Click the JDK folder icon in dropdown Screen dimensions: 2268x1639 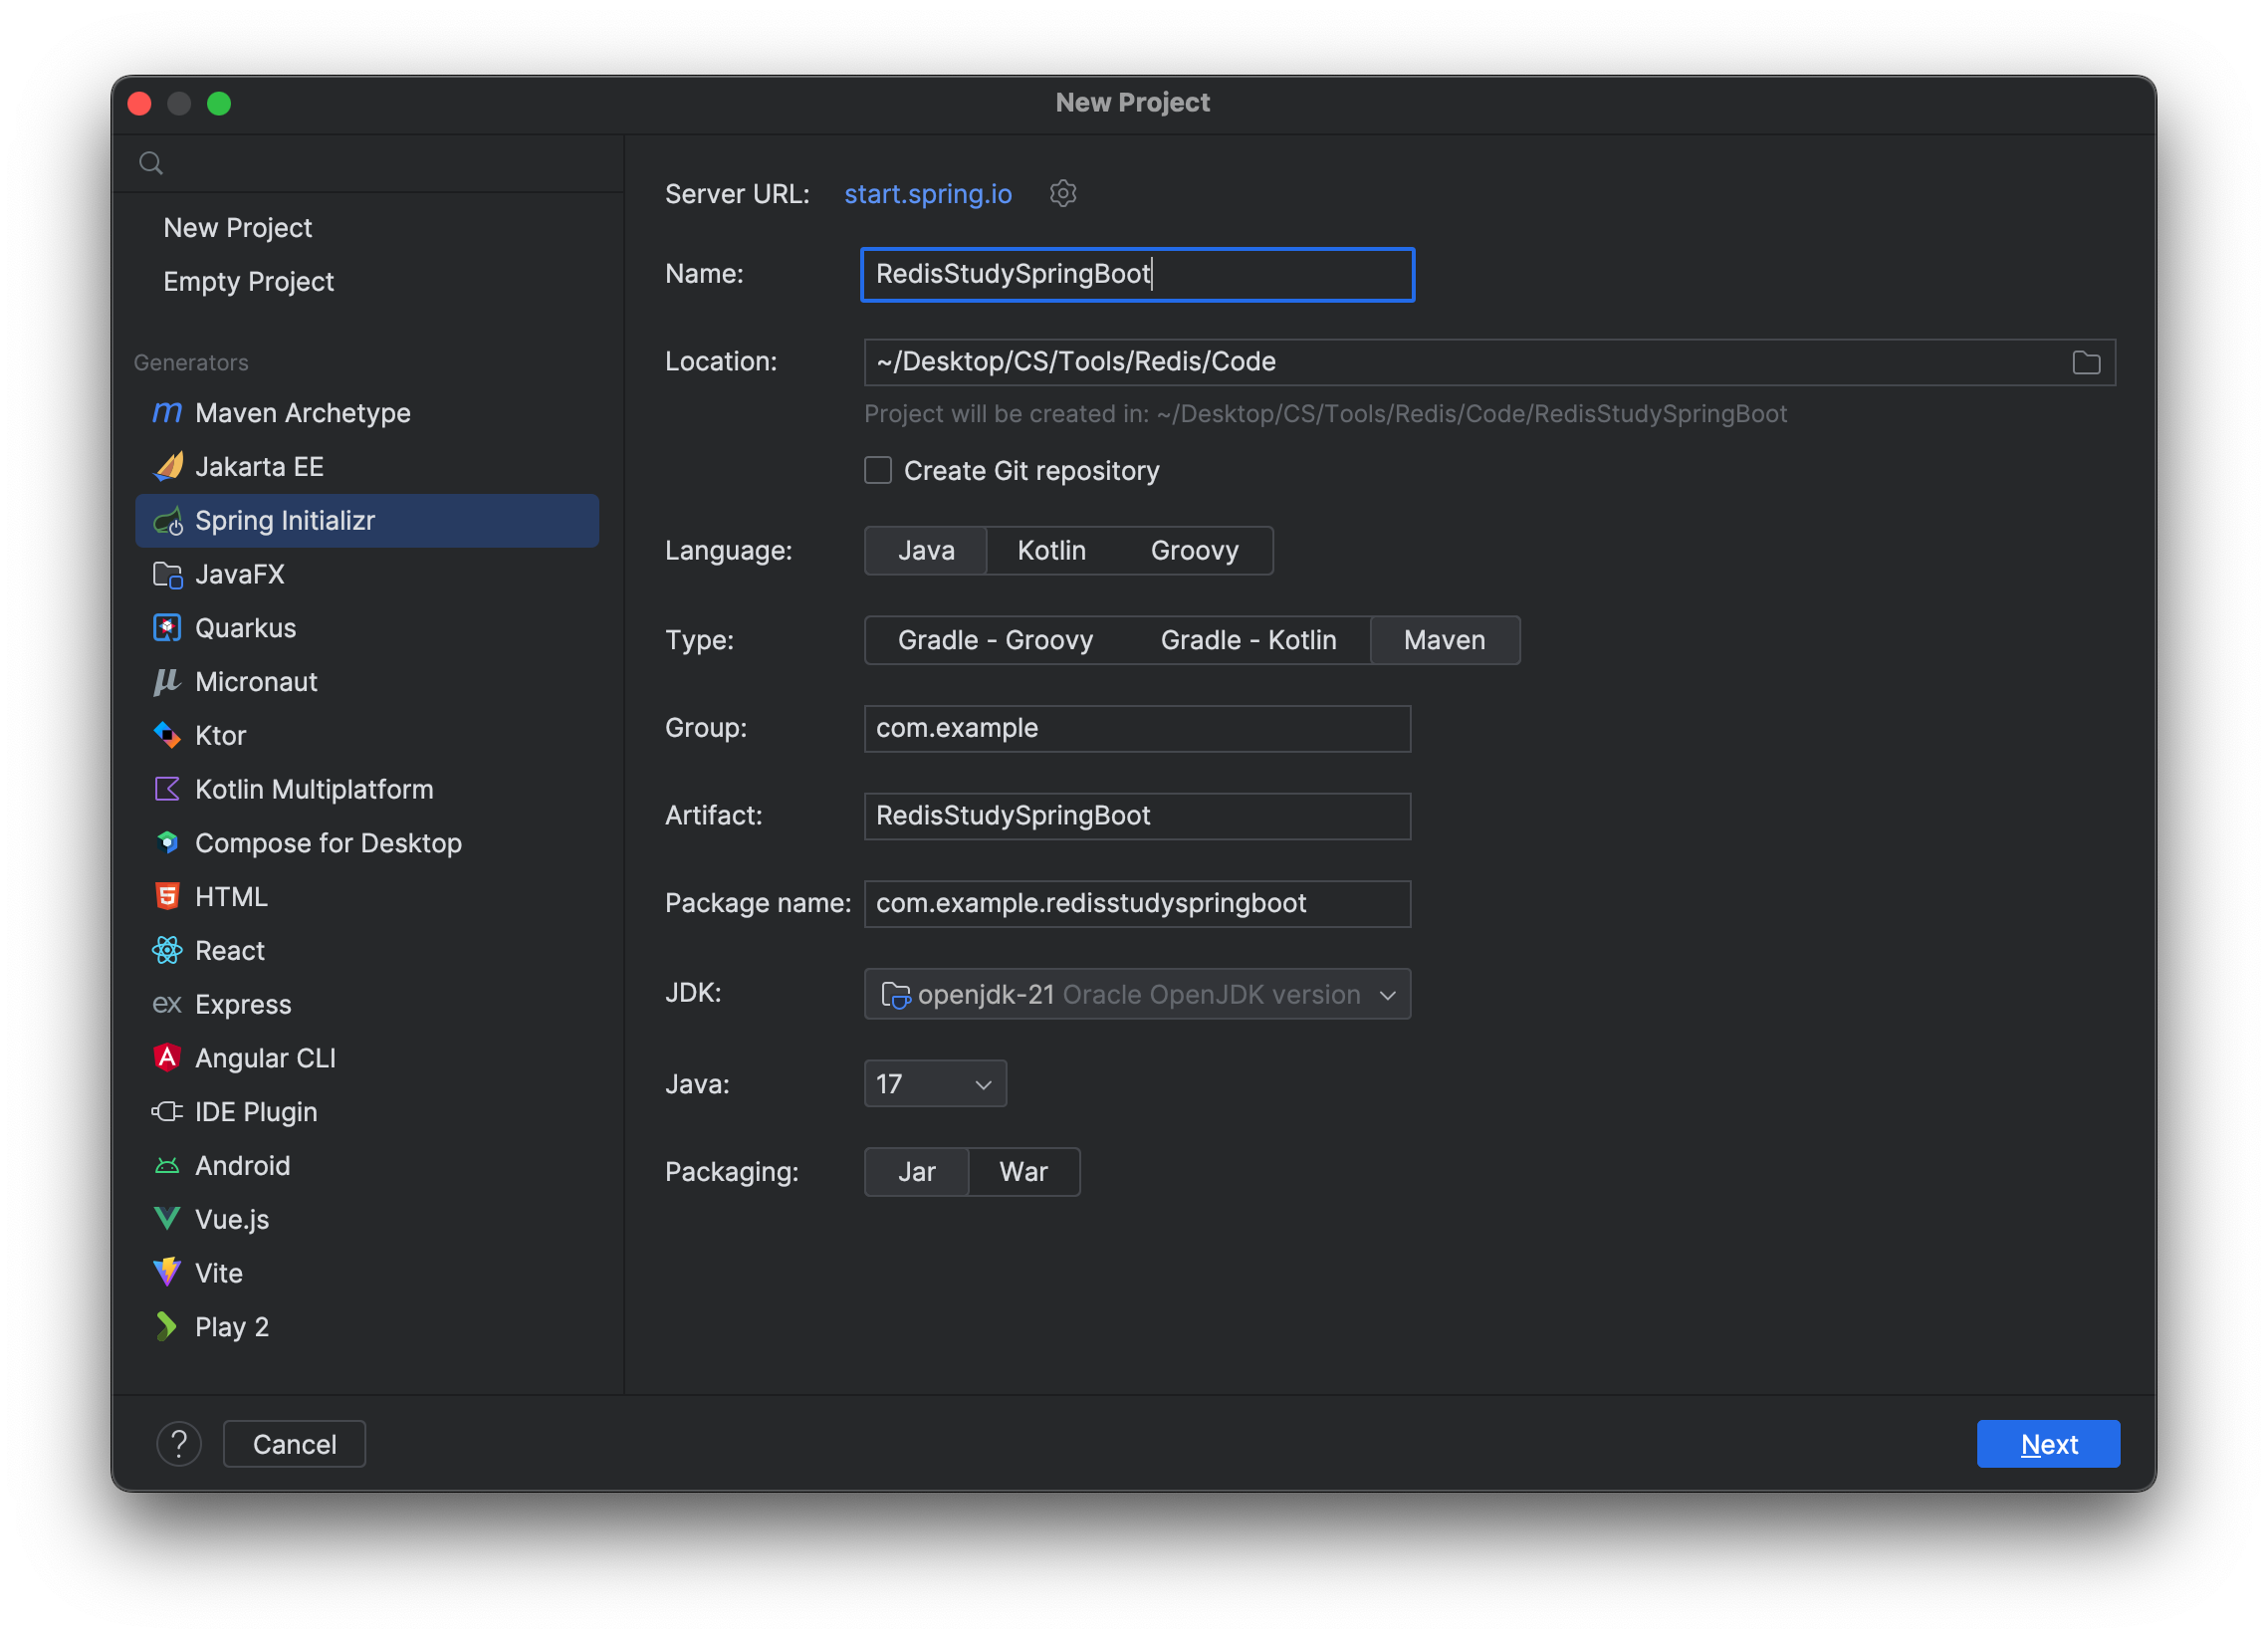tap(895, 995)
